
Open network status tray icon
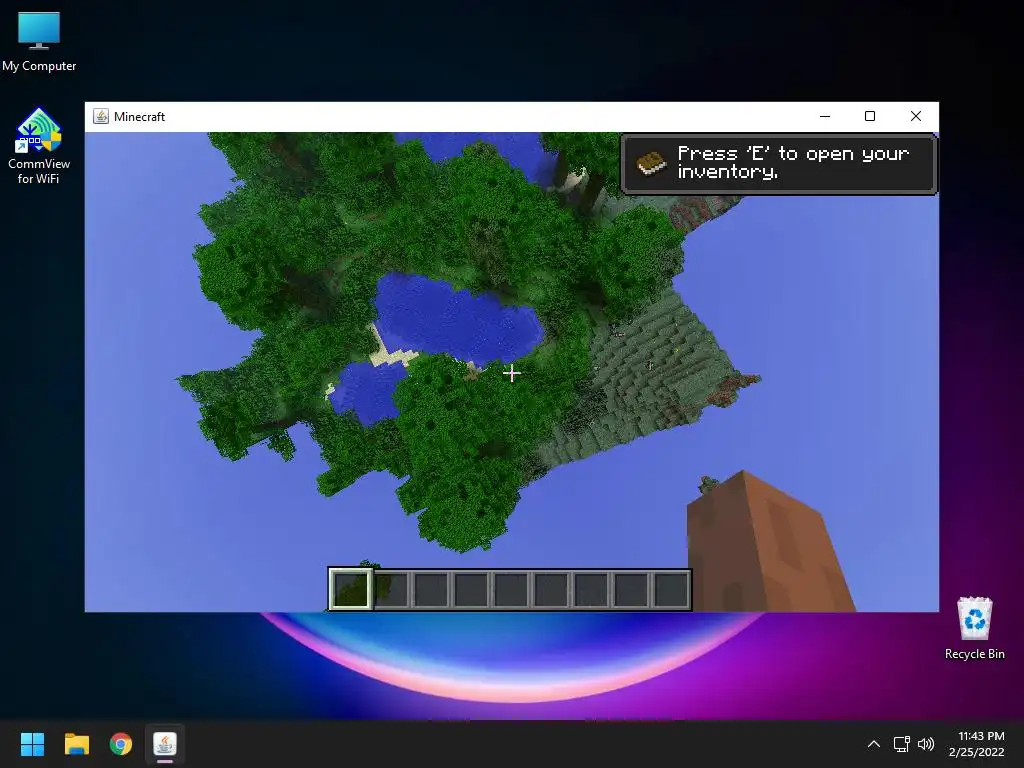902,744
